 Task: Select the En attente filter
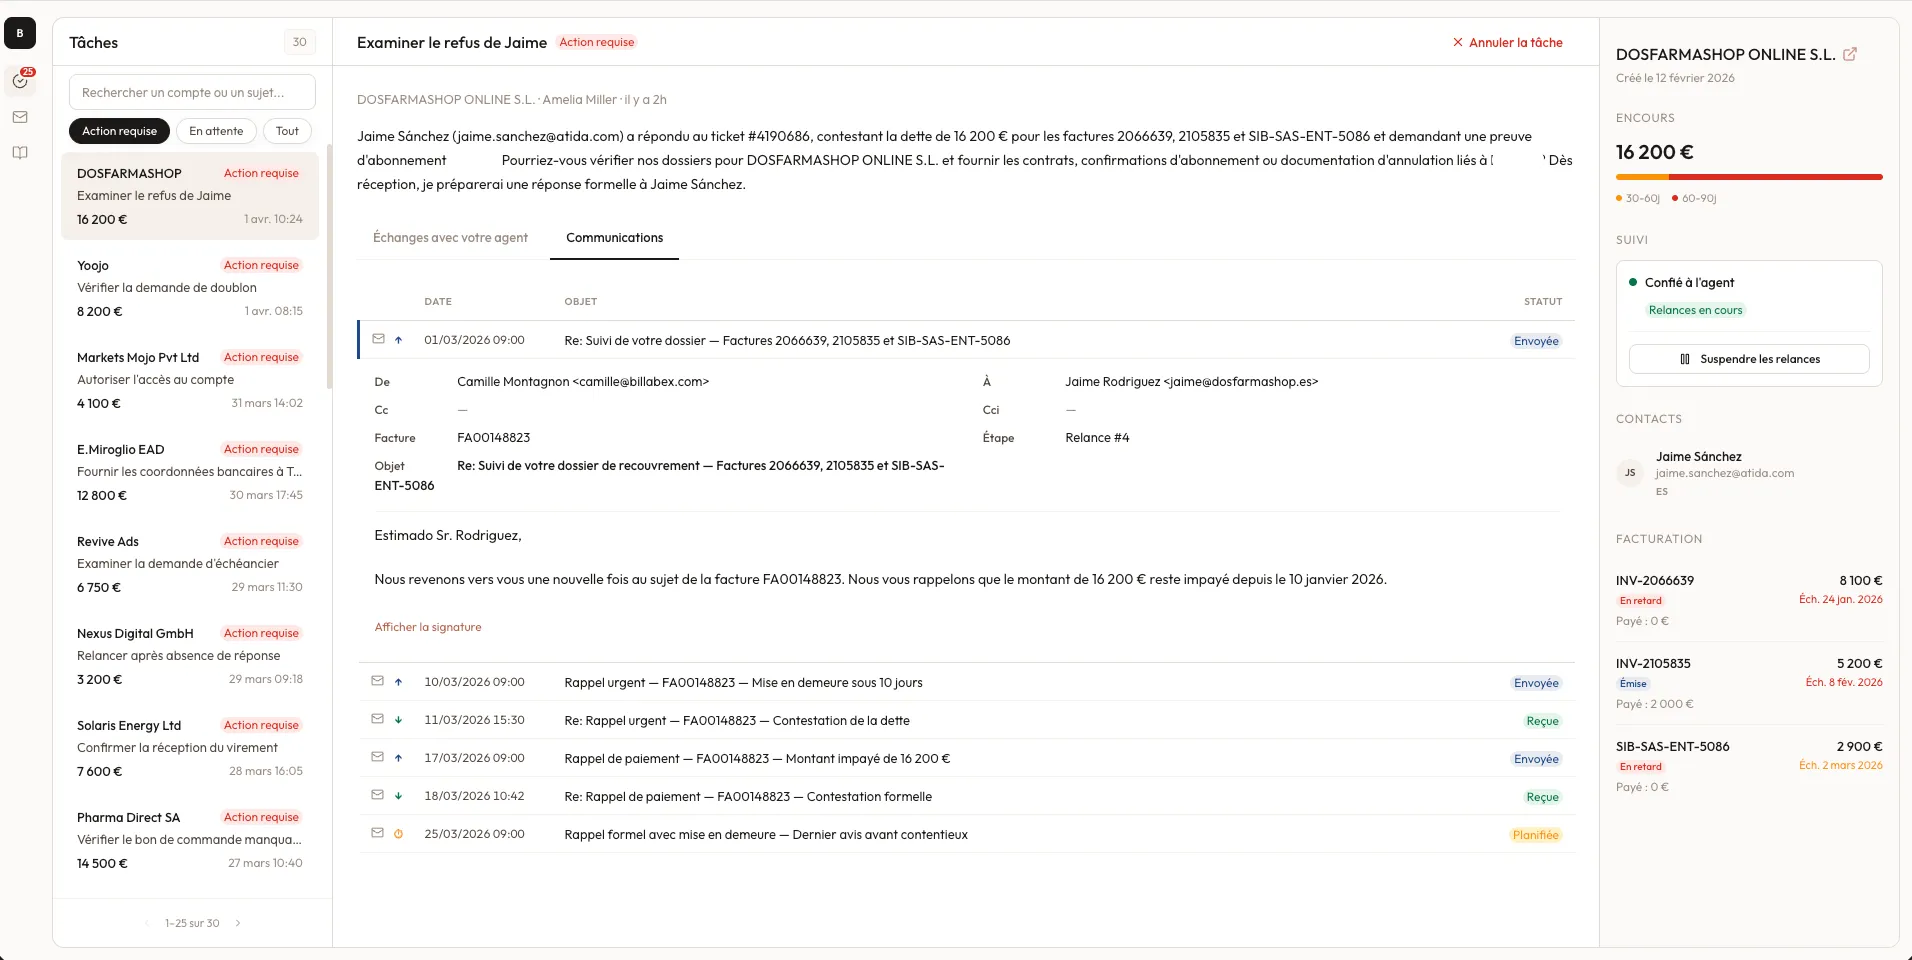pyautogui.click(x=216, y=131)
